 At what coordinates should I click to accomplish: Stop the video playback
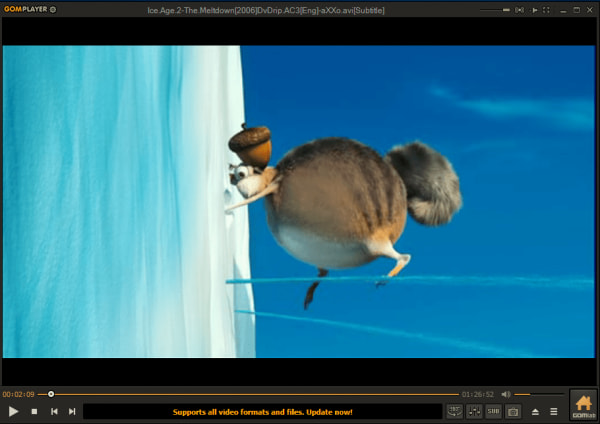coord(34,411)
